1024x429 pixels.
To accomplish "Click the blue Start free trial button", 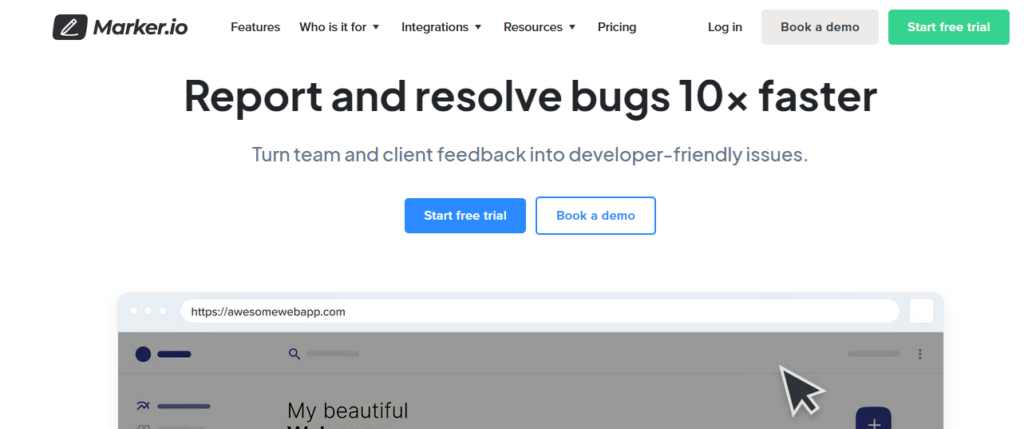I will [x=465, y=215].
